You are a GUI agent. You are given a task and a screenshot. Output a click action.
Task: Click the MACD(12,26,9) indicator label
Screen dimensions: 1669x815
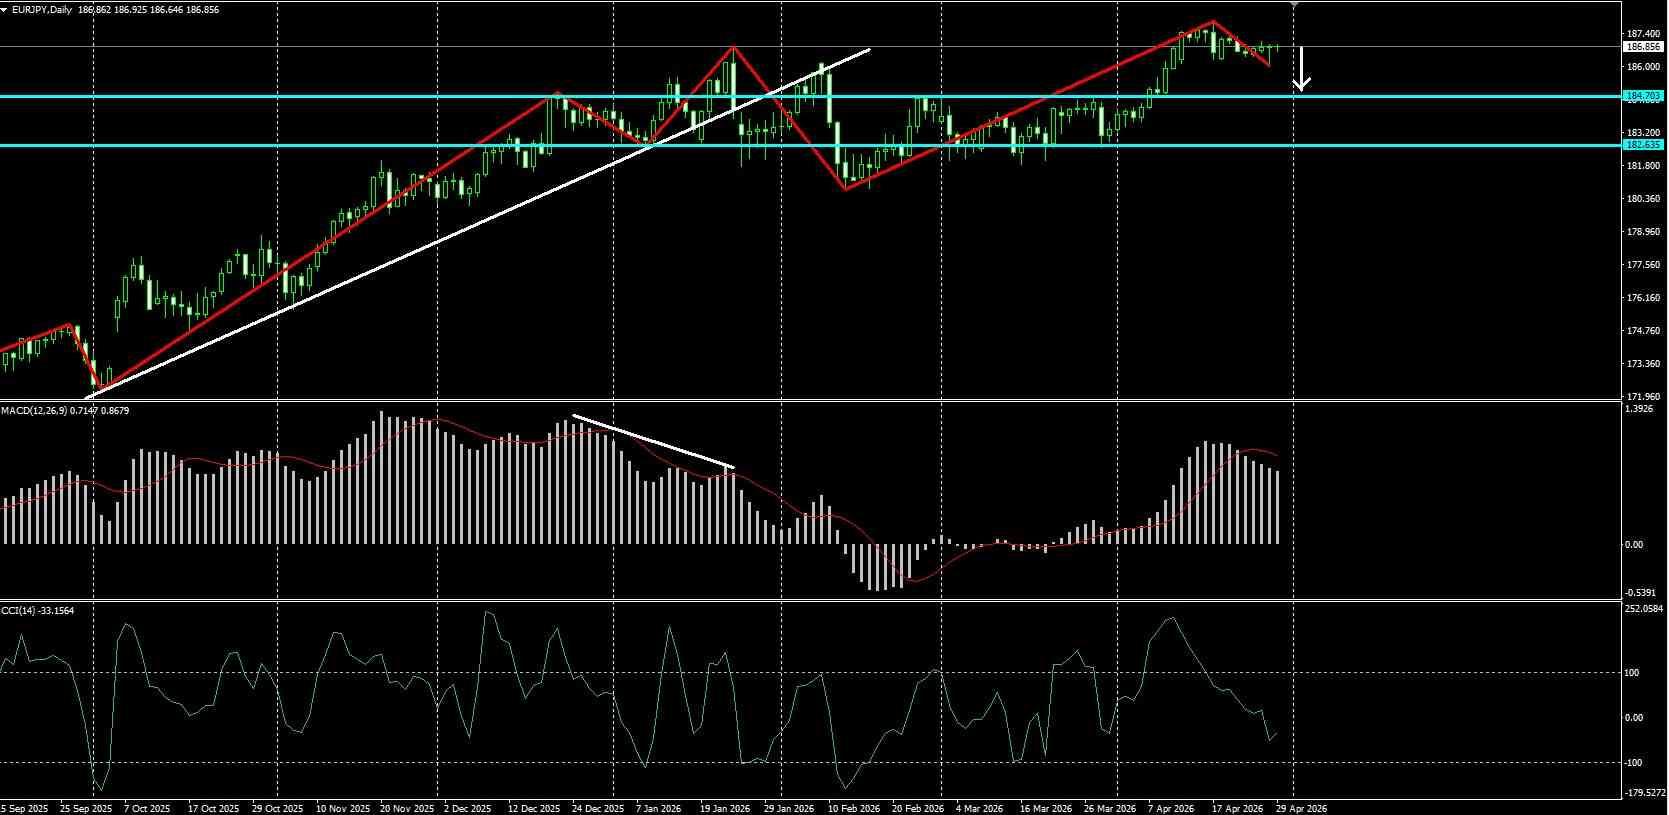click(x=36, y=410)
